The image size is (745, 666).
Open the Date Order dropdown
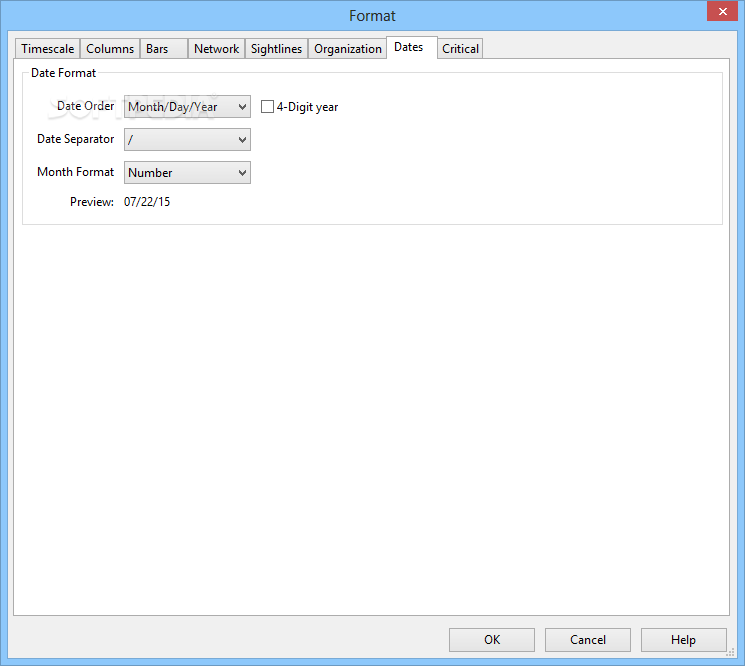click(187, 107)
